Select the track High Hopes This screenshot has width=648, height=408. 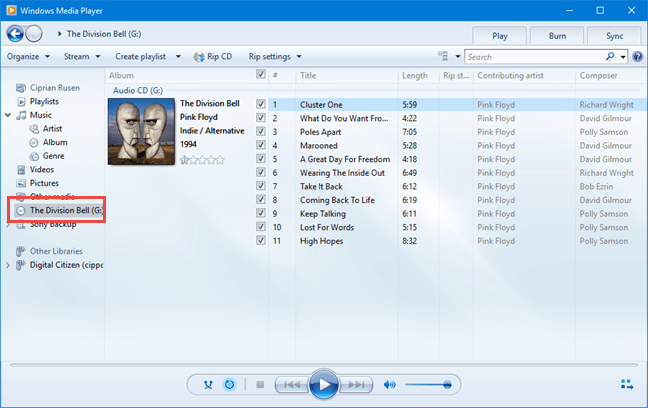coord(322,241)
